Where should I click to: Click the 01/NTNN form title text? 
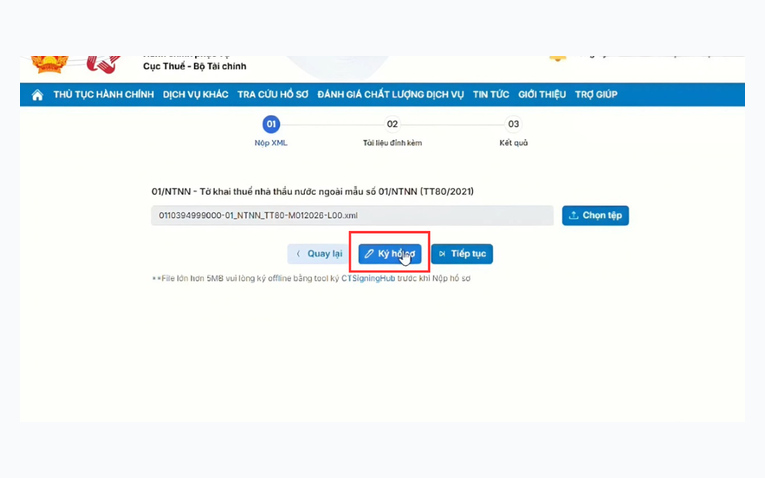(312, 192)
